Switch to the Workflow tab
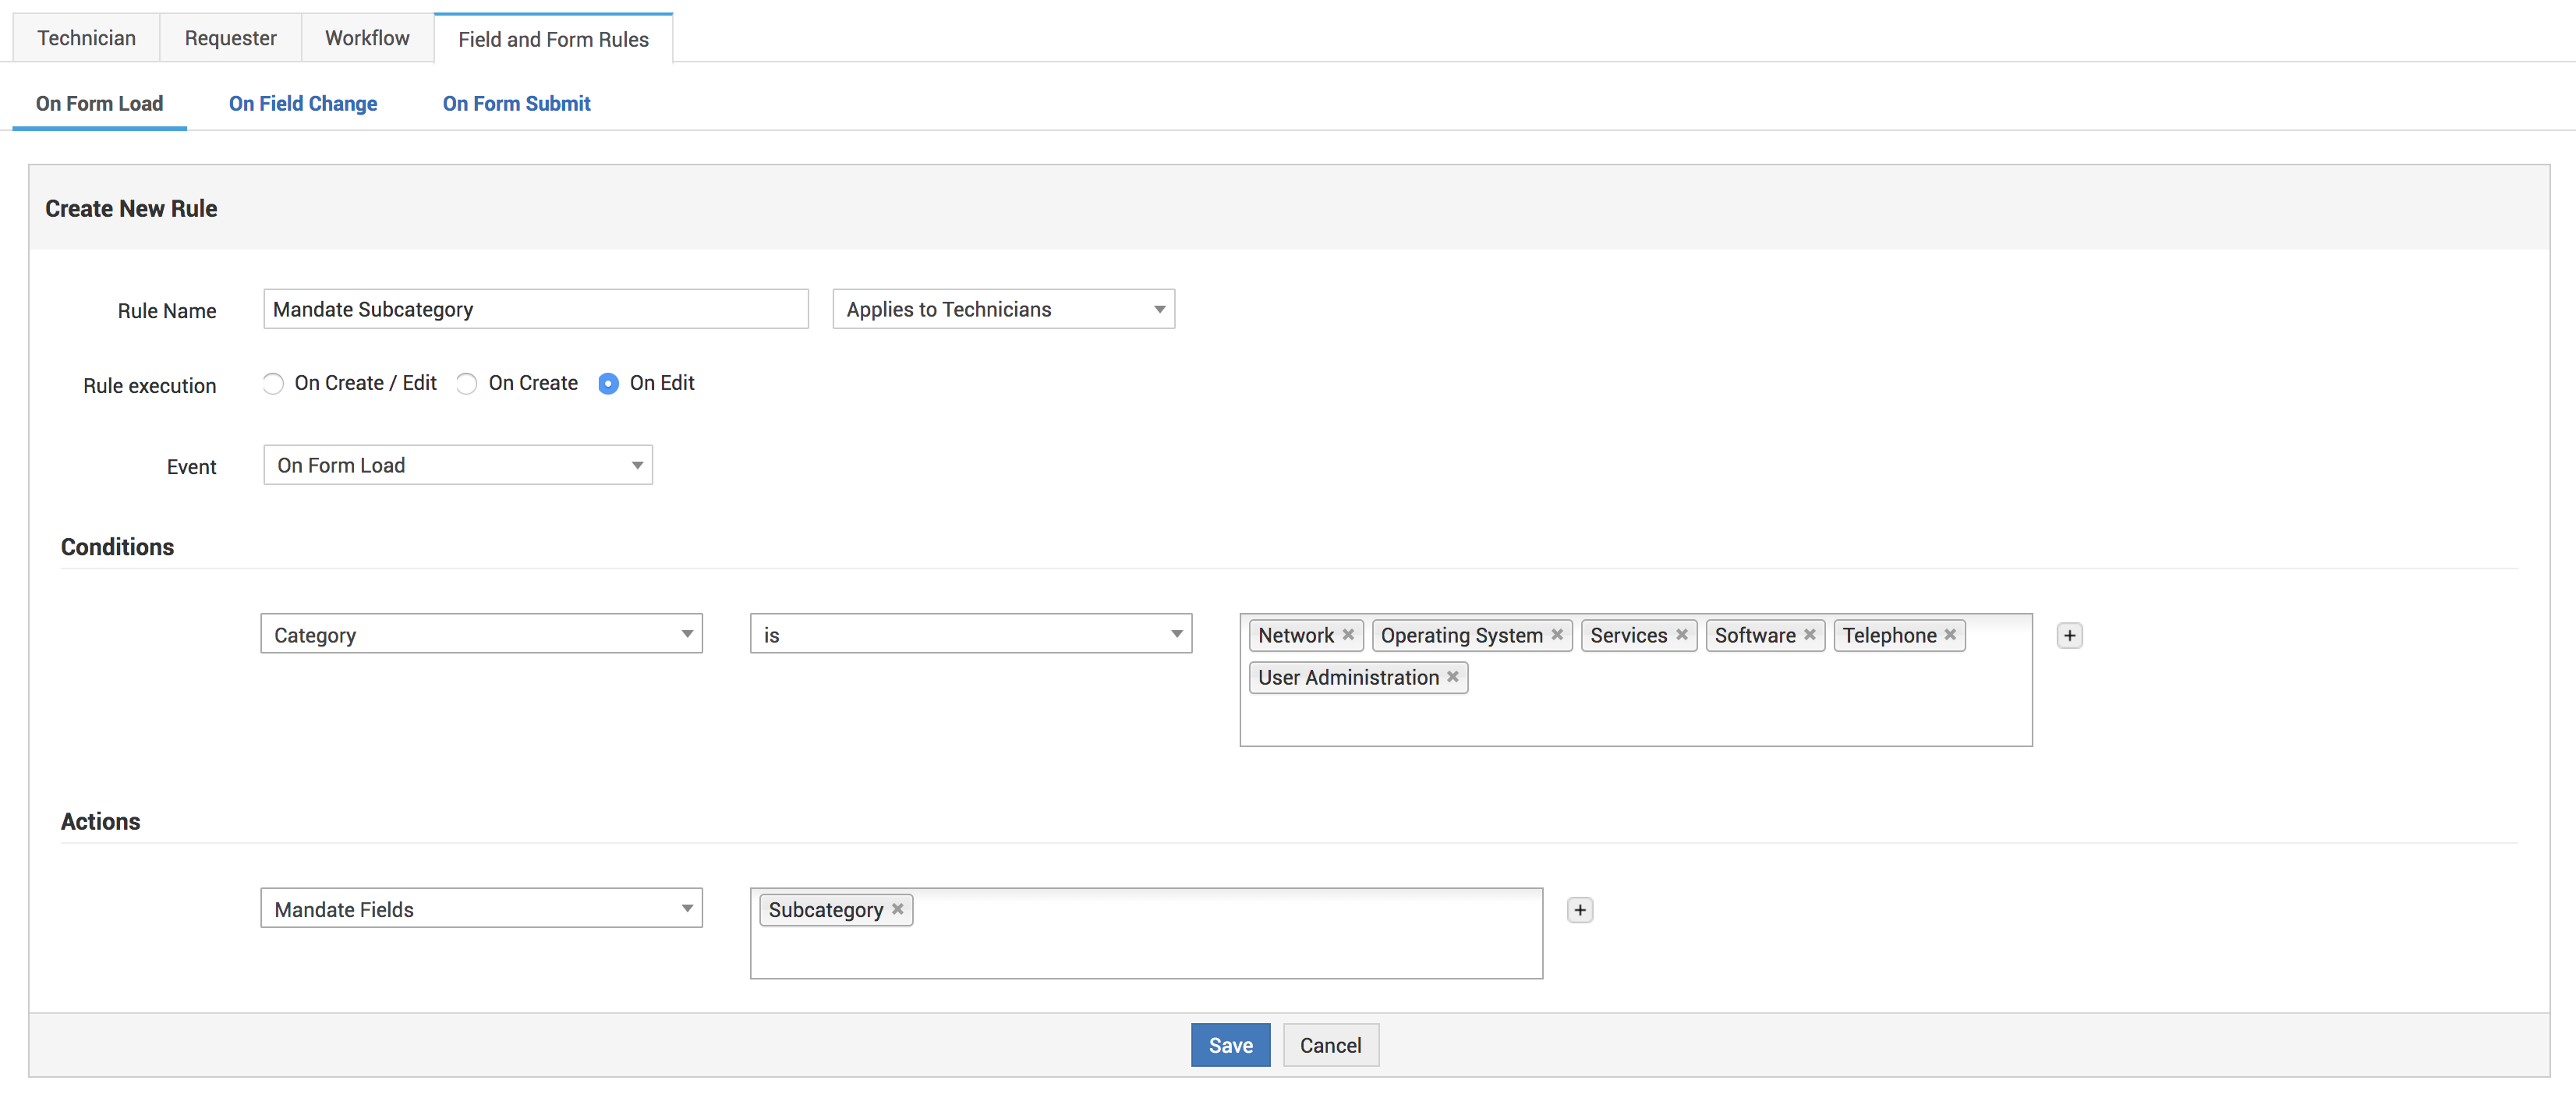 pos(367,38)
